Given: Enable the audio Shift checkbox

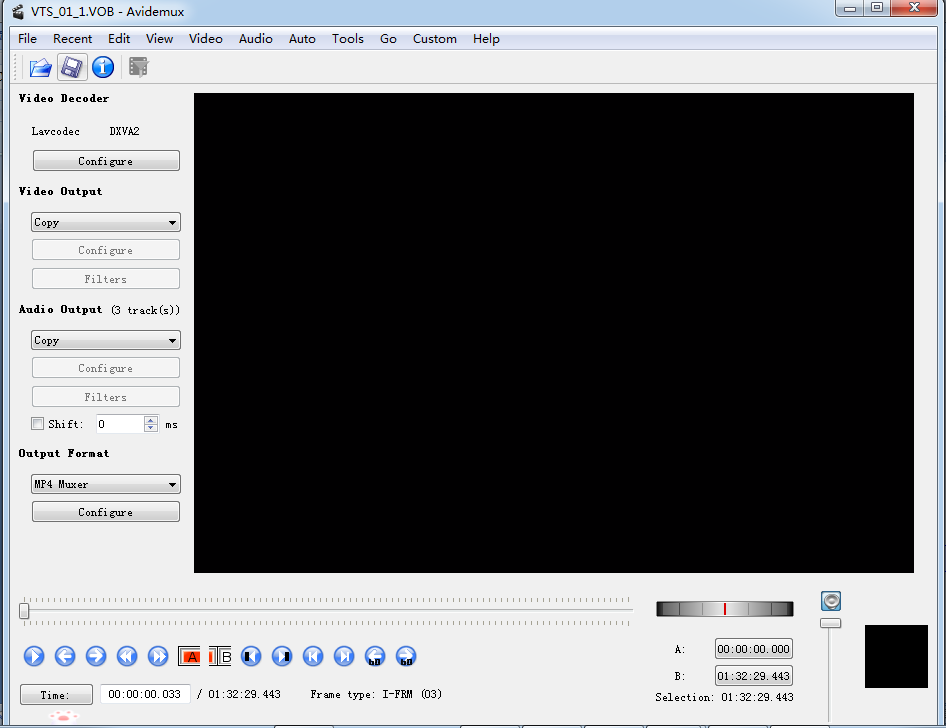Looking at the screenshot, I should 38,424.
